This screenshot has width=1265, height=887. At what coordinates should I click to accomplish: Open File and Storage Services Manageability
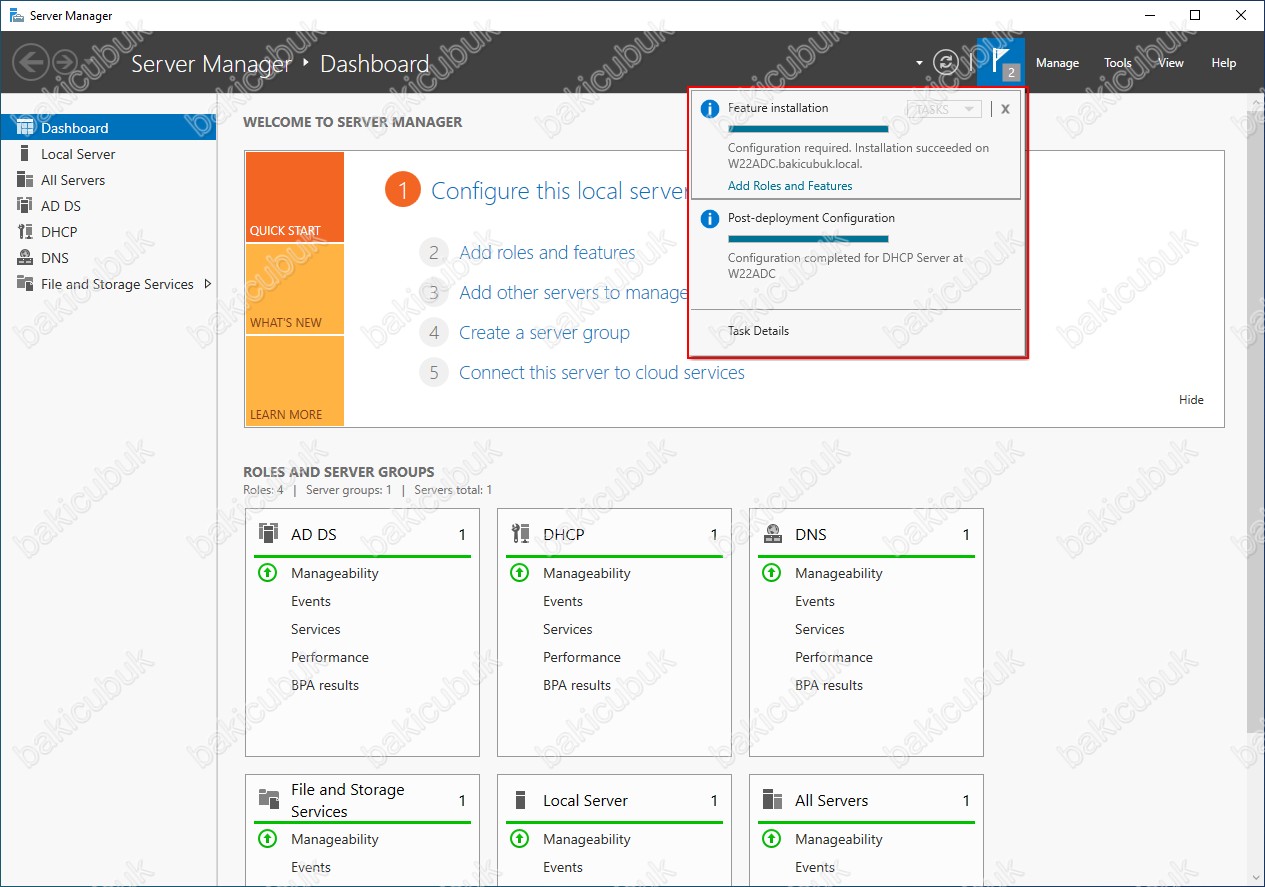[x=335, y=839]
